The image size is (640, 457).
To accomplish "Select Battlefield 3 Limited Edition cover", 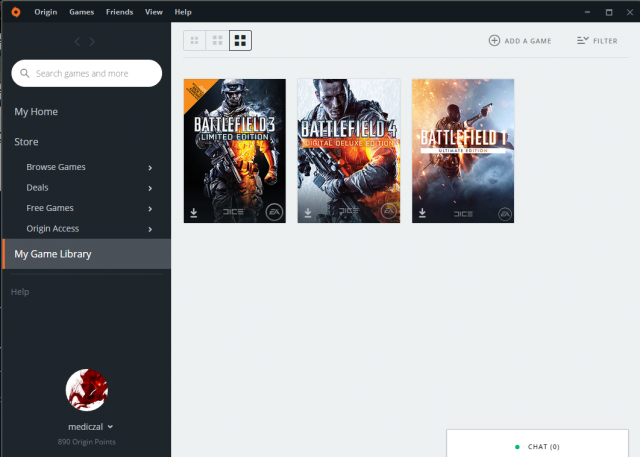I will coord(235,151).
